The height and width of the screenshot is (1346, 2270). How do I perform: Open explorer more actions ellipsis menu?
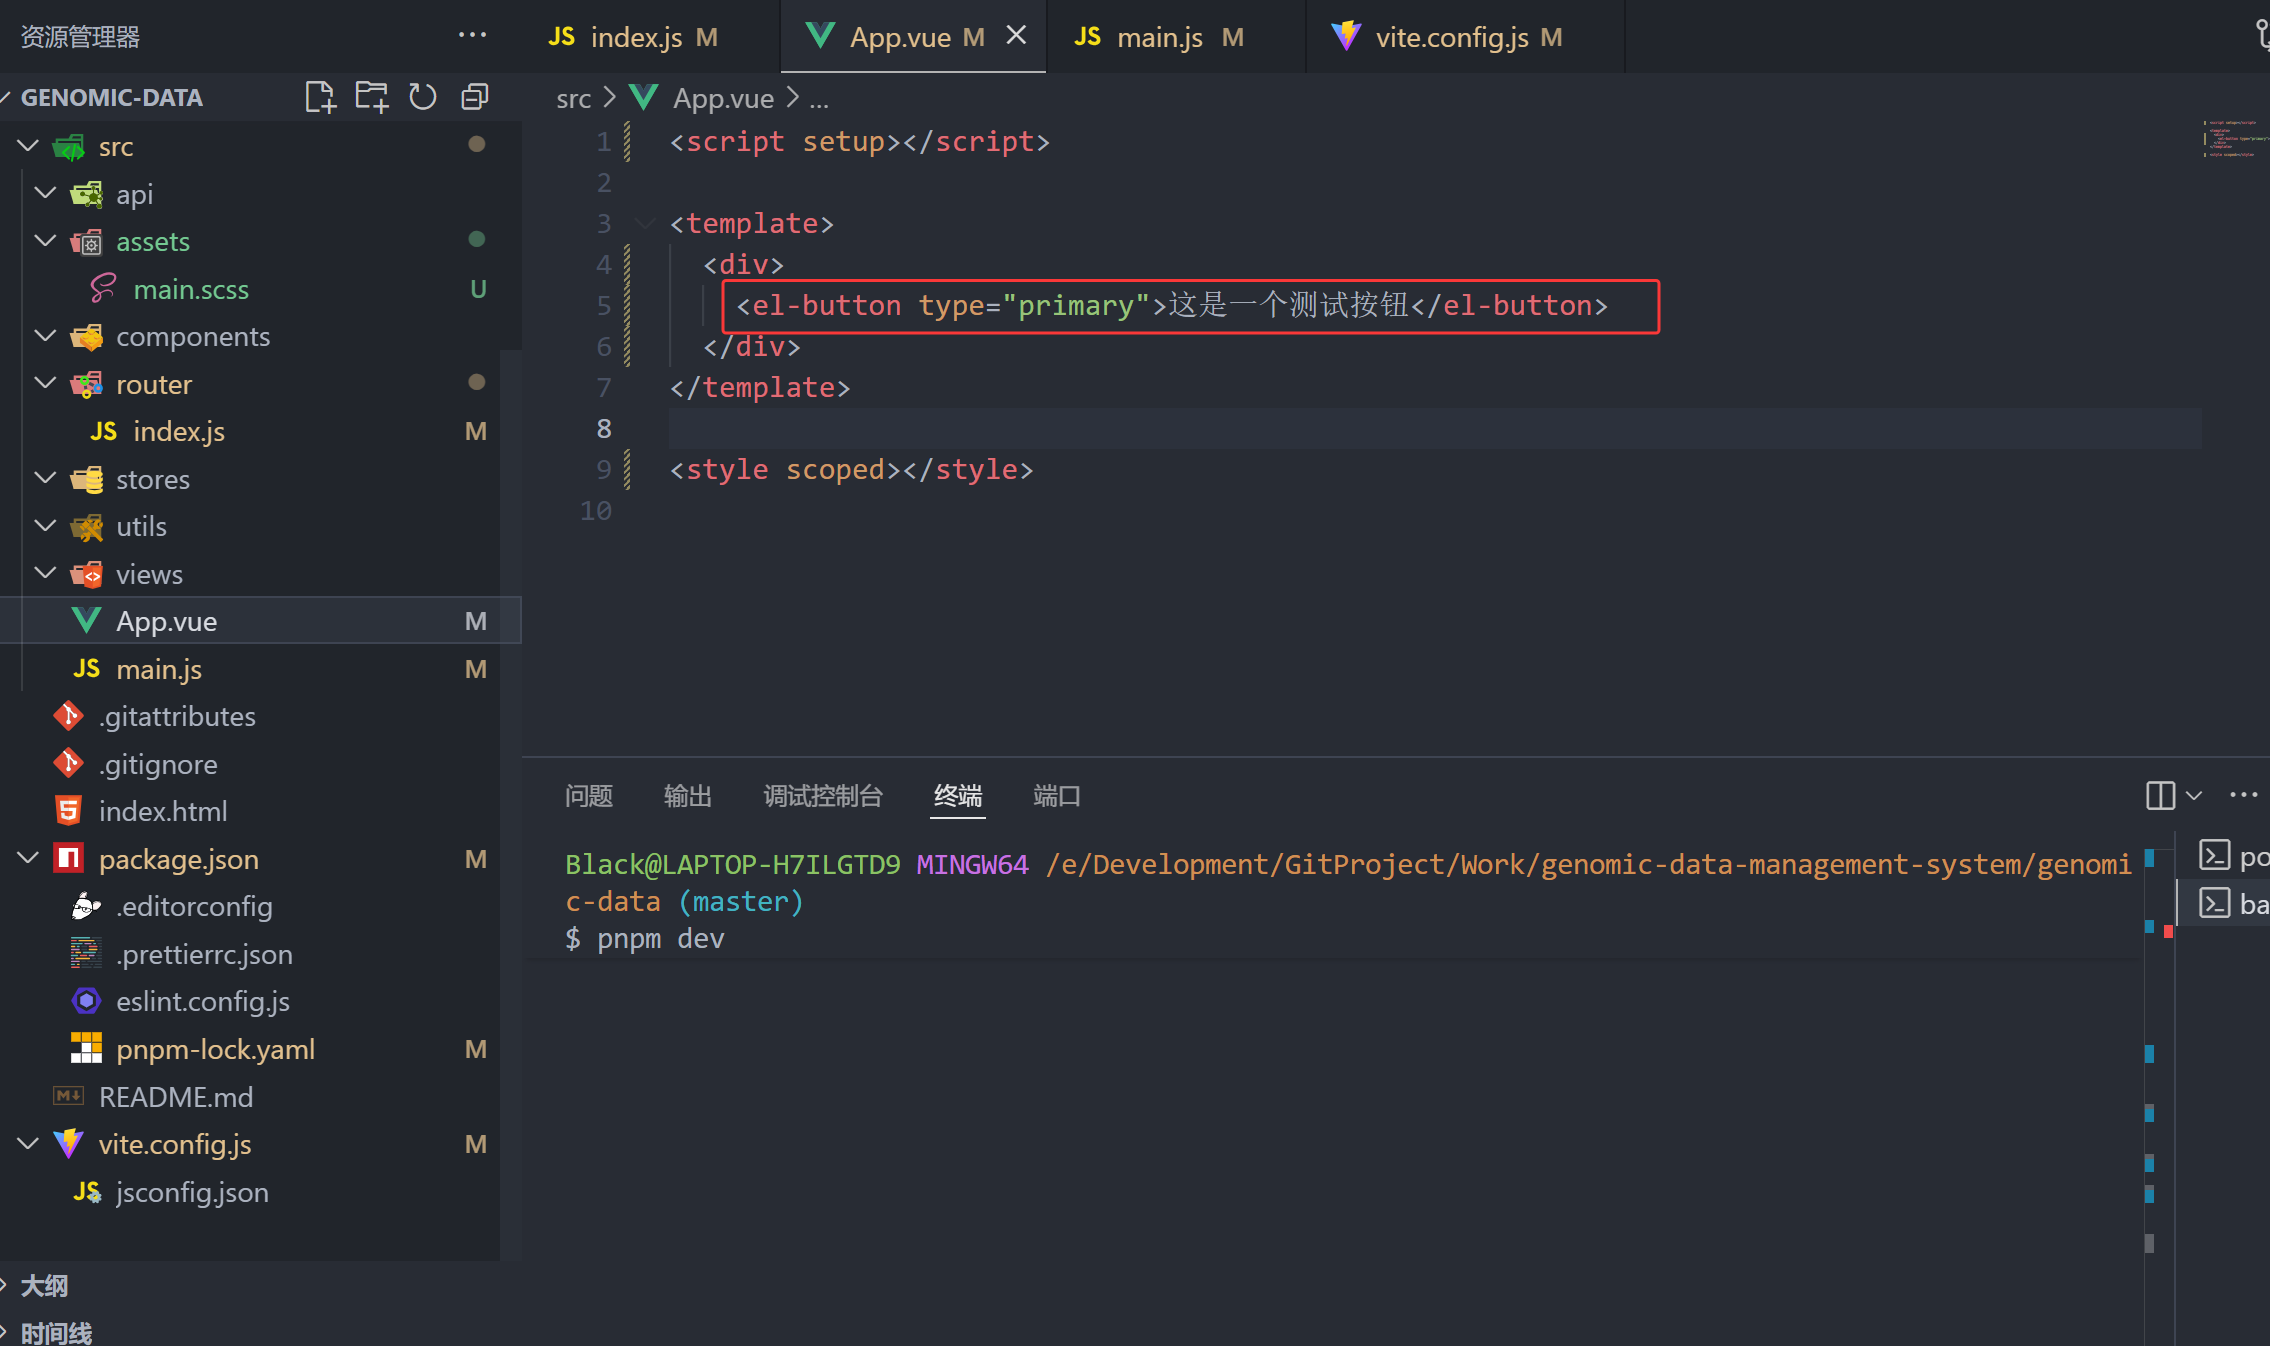pyautogui.click(x=472, y=36)
